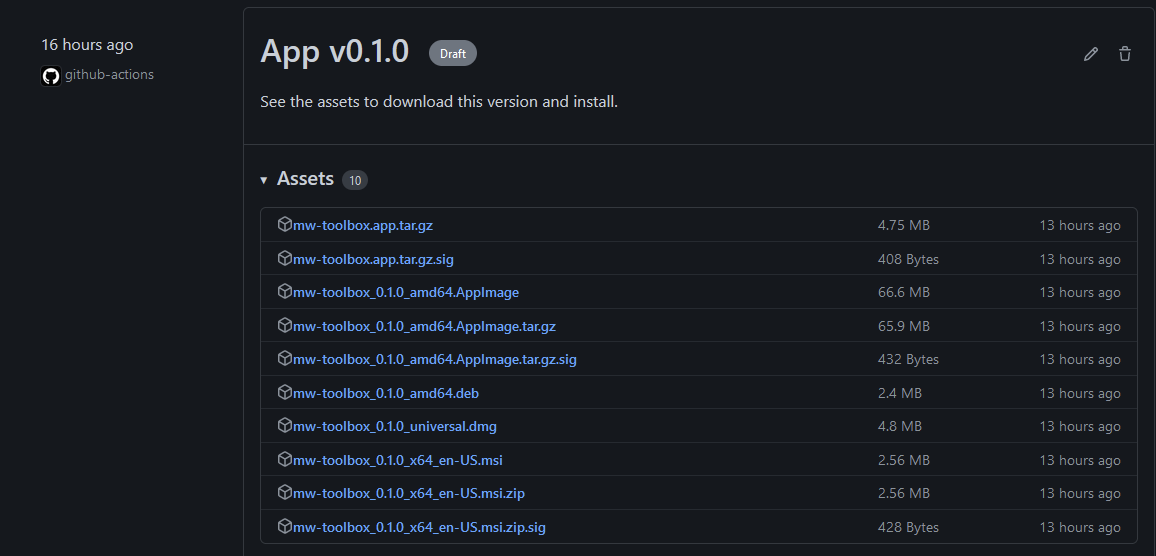Download mw-toolbox_0.1.0_x64_en-US.msi.zip.sig
The height and width of the screenshot is (556, 1156).
(419, 528)
